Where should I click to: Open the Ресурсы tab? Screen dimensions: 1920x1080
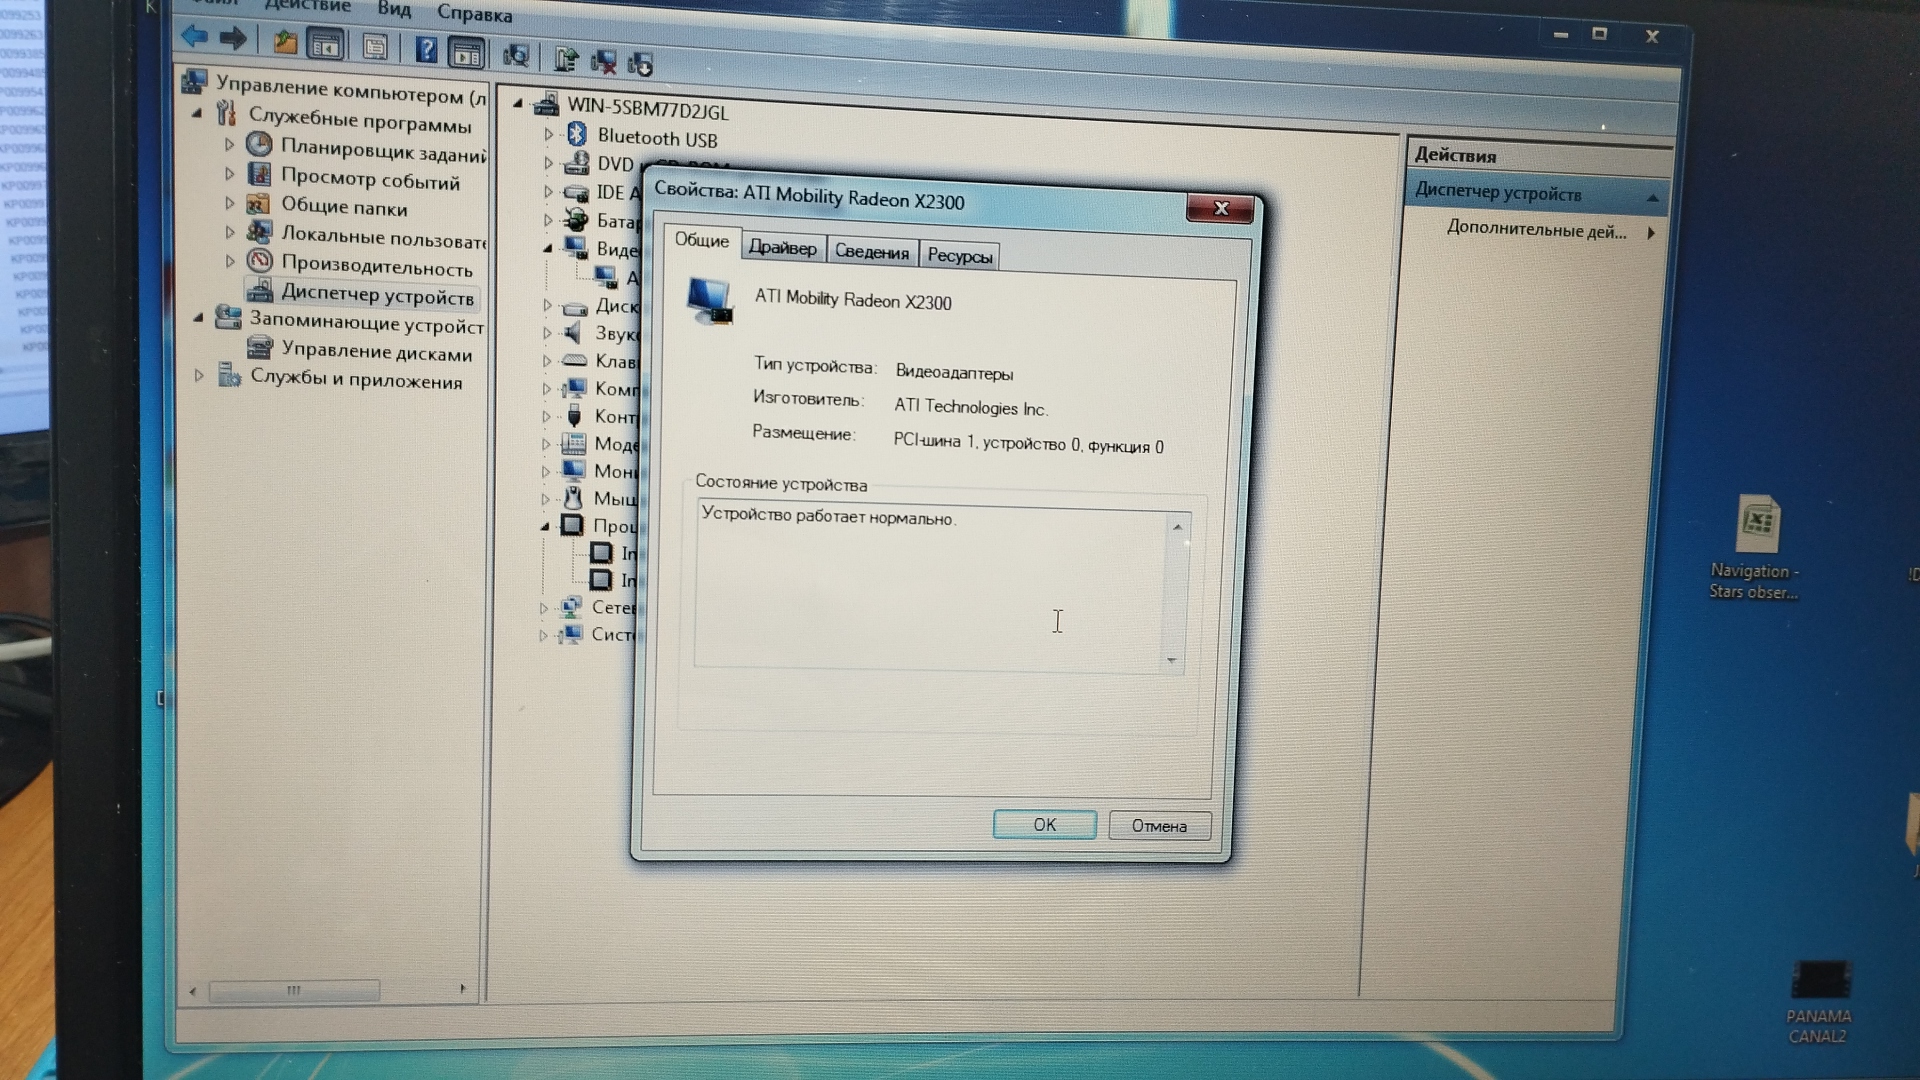point(959,256)
